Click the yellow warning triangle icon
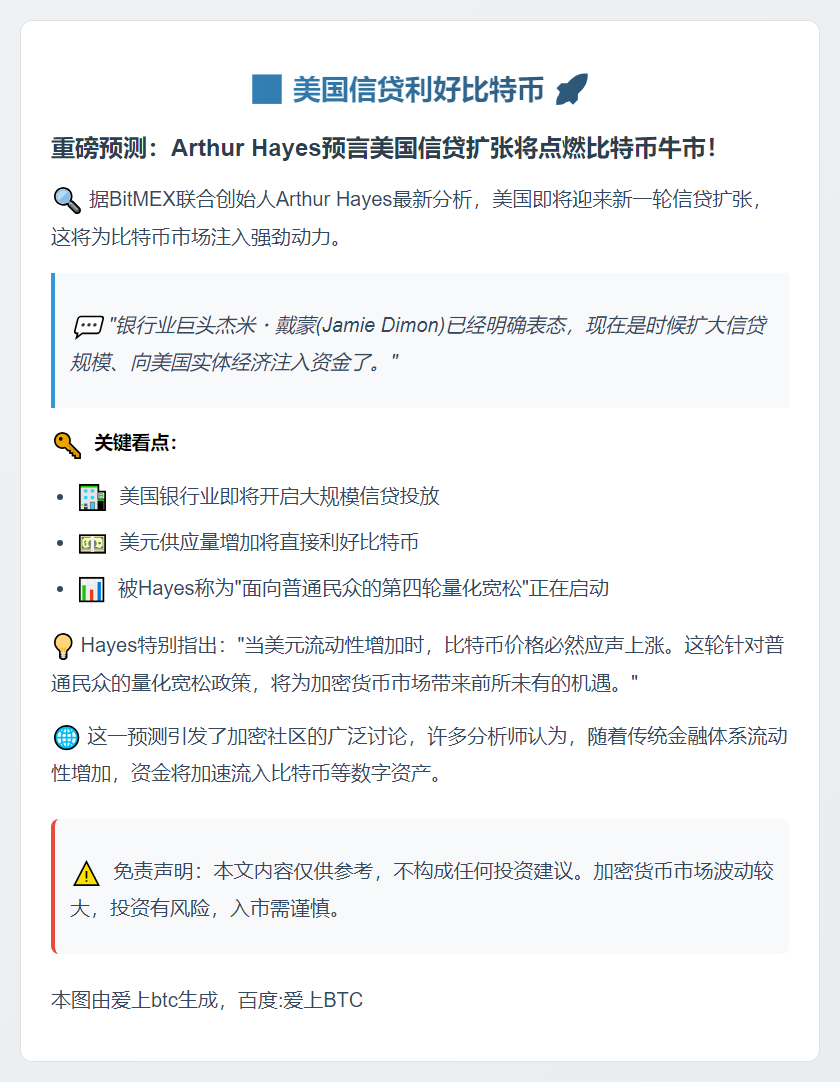The image size is (840, 1082). coord(87,873)
